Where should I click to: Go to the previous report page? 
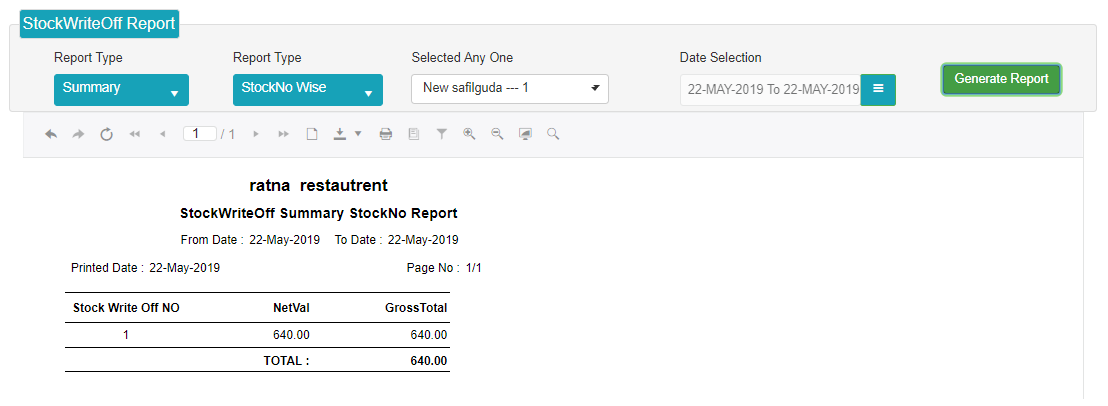pyautogui.click(x=163, y=133)
